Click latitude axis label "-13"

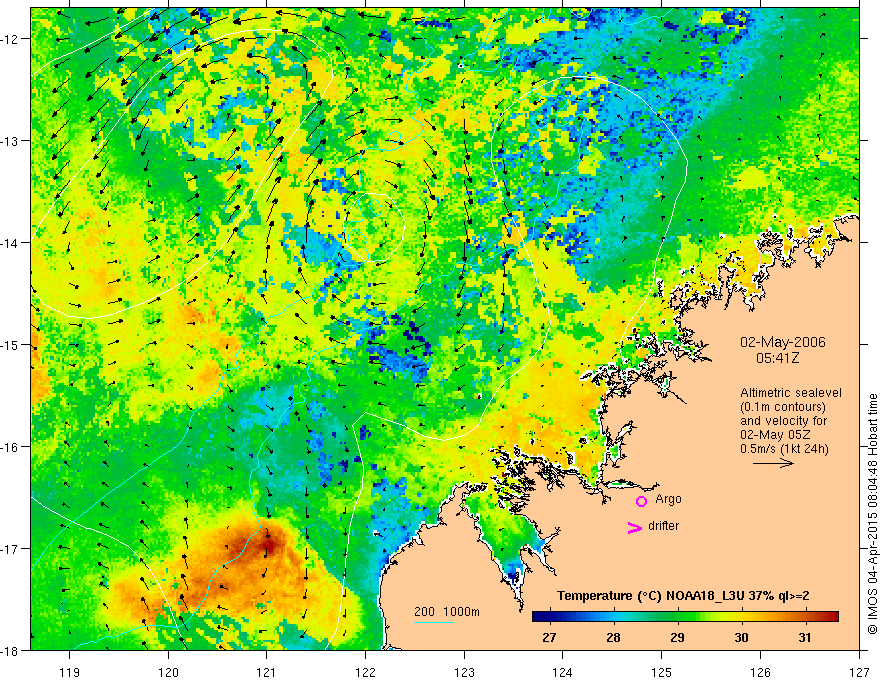(x=10, y=141)
